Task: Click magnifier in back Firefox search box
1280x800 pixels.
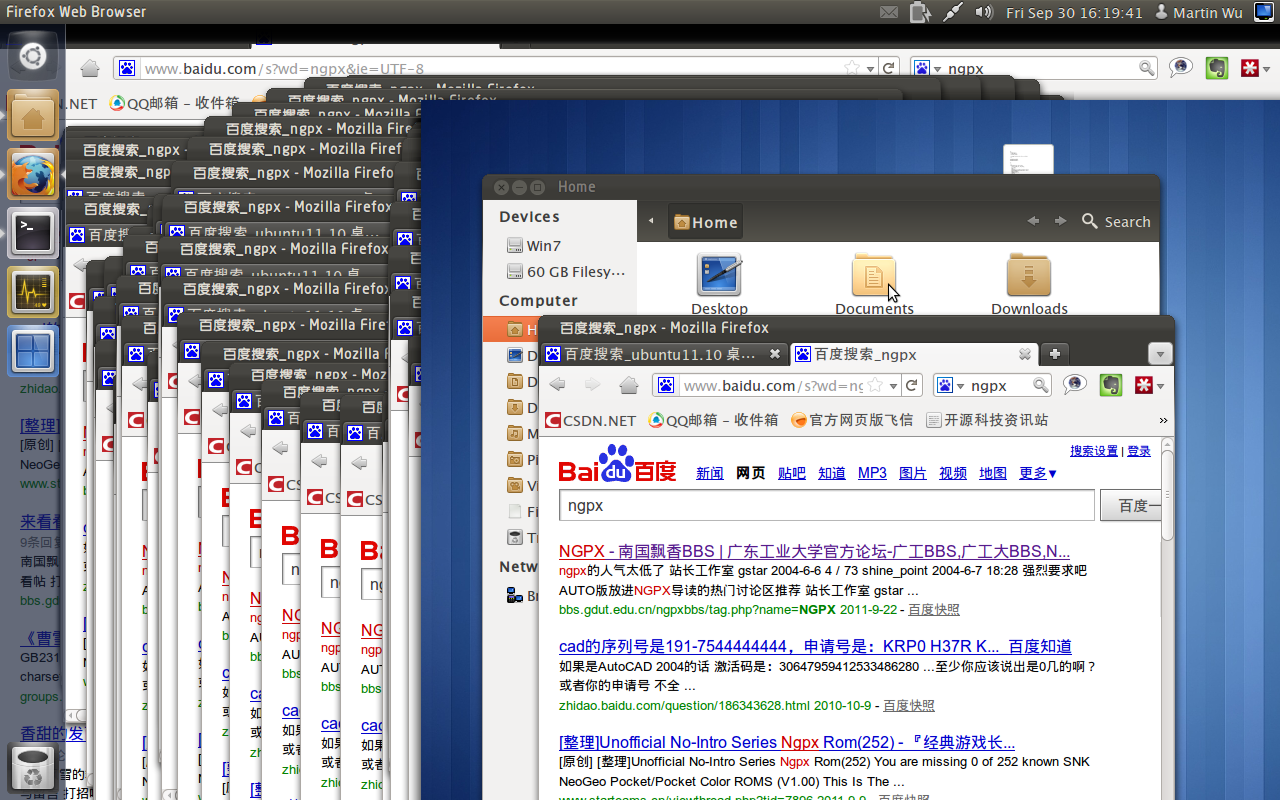Action: click(x=1147, y=68)
